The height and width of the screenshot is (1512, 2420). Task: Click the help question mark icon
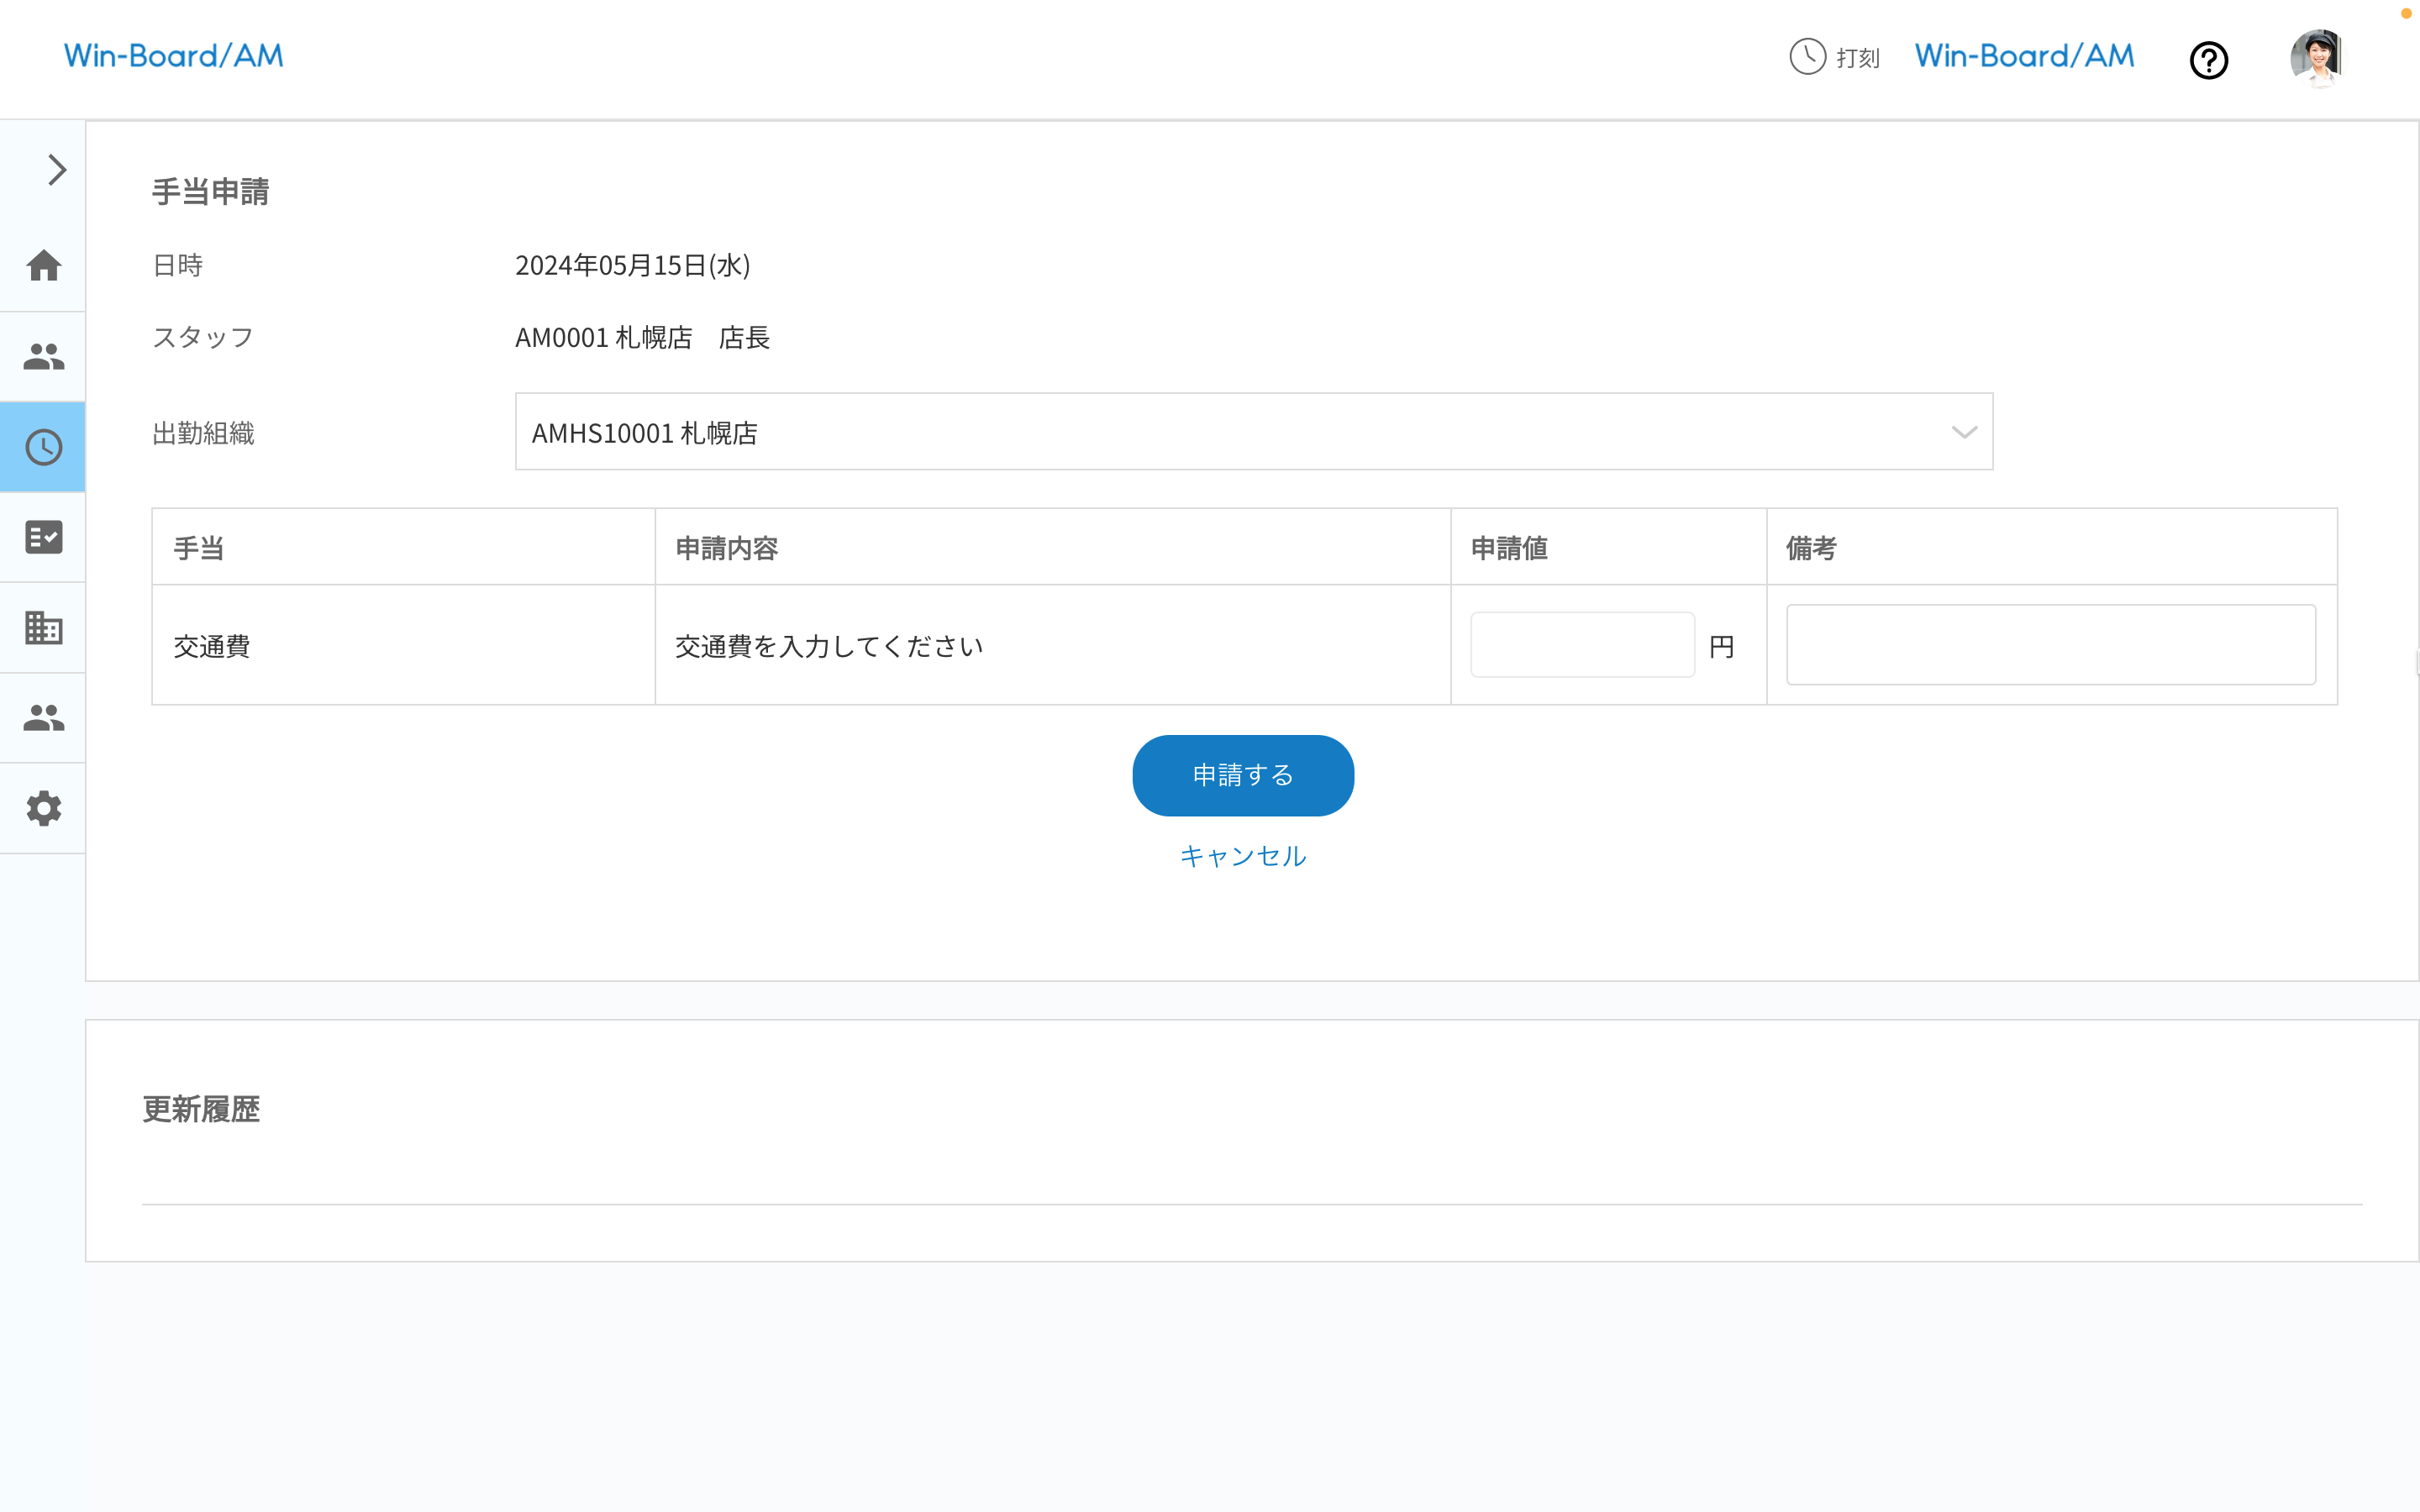(x=2209, y=60)
